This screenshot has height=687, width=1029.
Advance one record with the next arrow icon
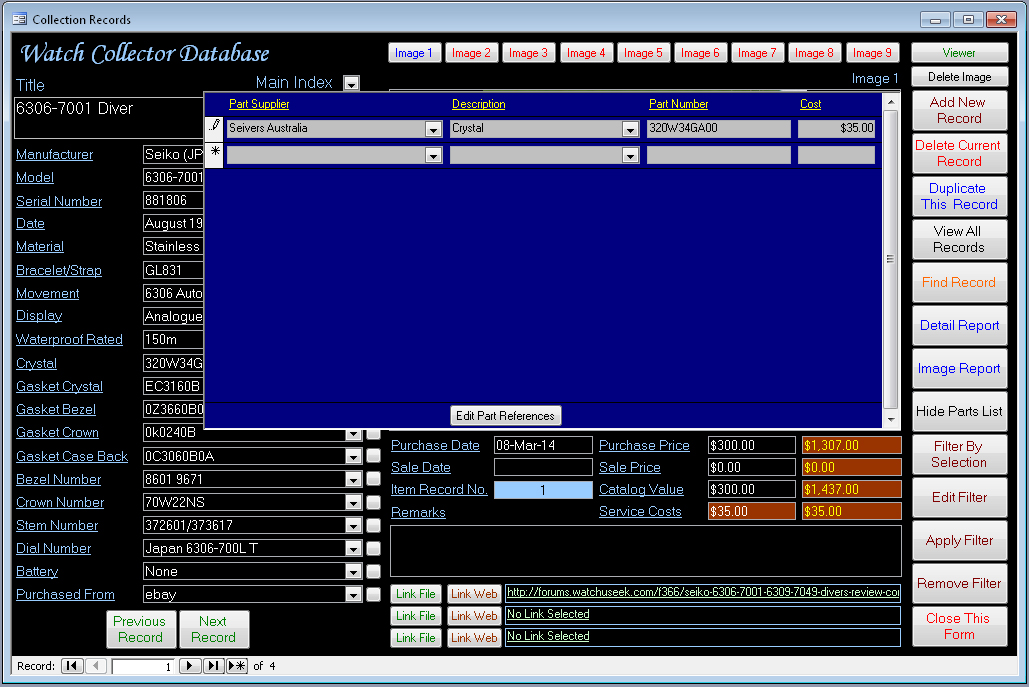click(x=190, y=666)
